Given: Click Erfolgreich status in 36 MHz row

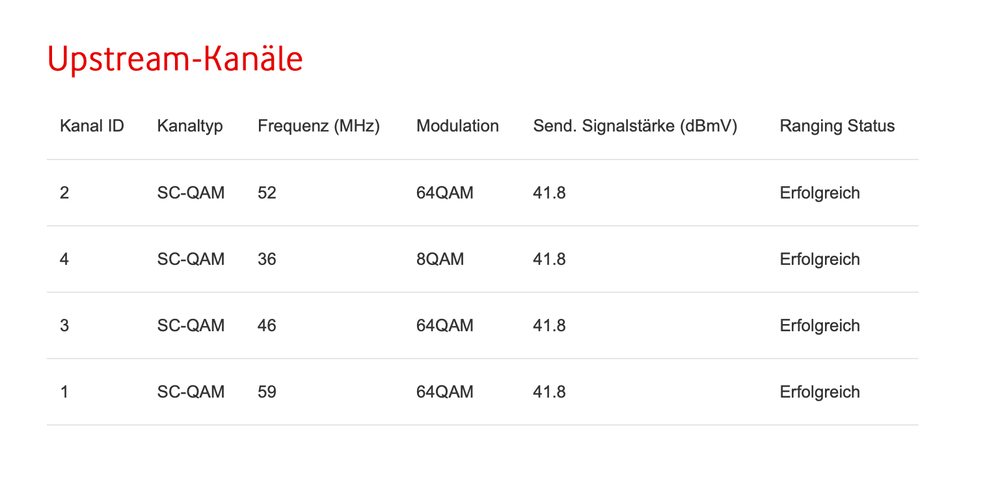Looking at the screenshot, I should click(x=819, y=259).
